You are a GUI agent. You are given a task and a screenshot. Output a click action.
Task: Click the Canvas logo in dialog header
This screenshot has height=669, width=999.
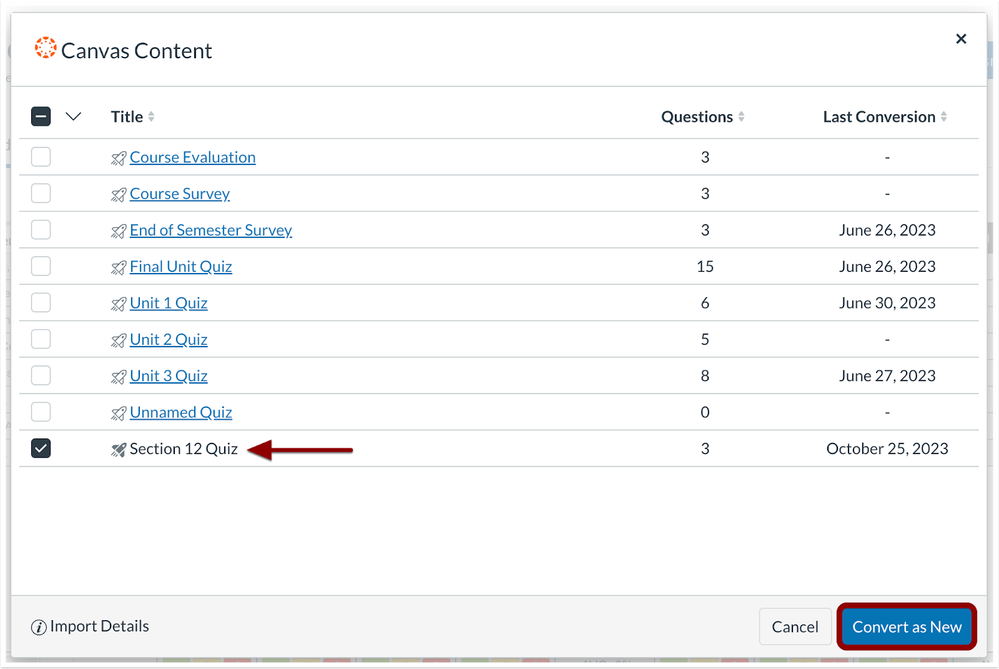point(45,49)
